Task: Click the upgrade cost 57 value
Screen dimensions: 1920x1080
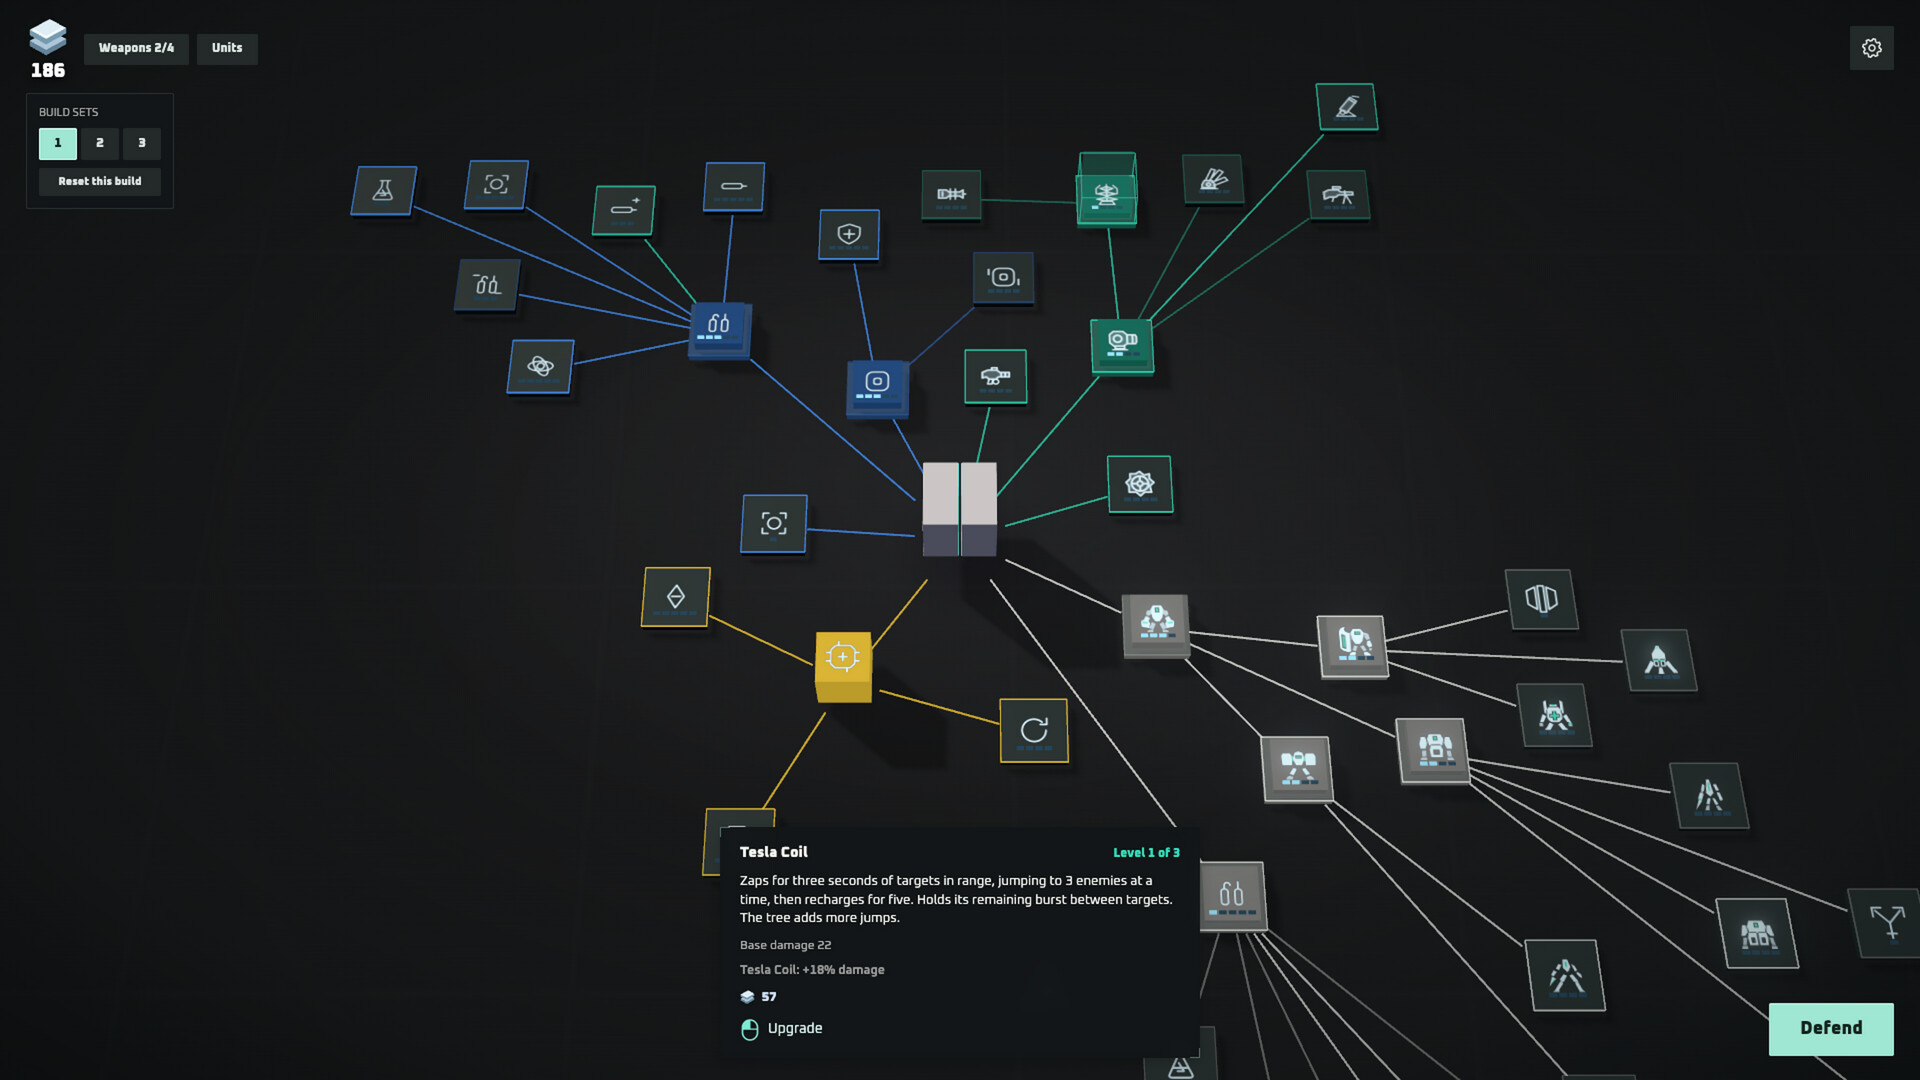Action: pos(768,997)
